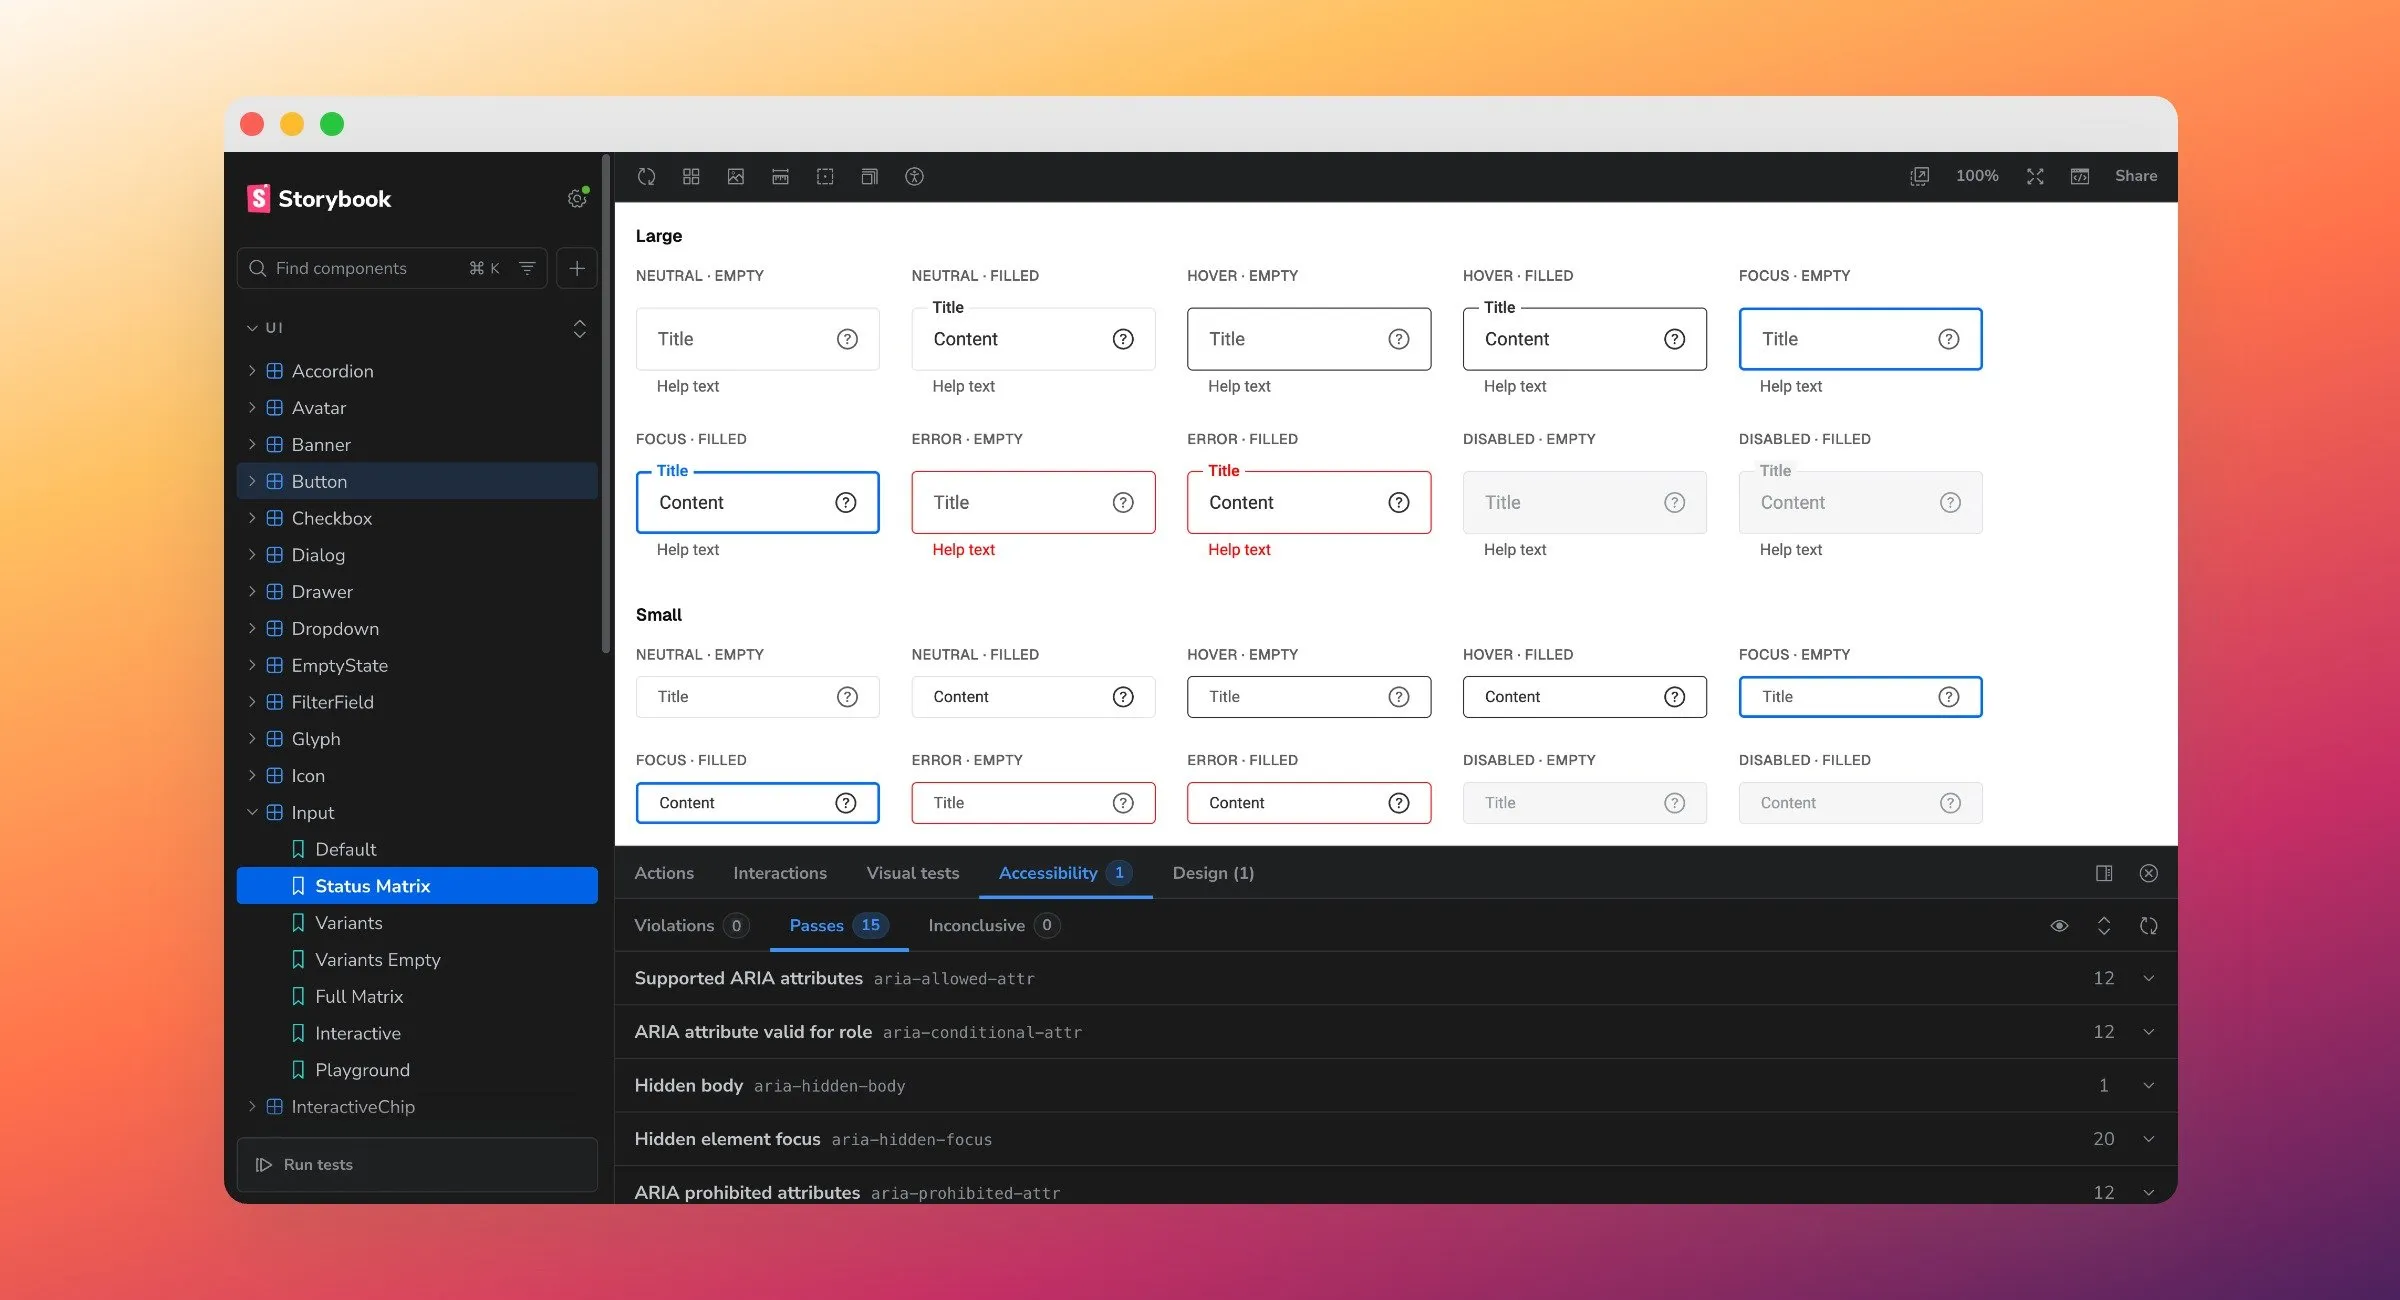Change addon panel orientation icon
The image size is (2400, 1300).
point(2104,873)
